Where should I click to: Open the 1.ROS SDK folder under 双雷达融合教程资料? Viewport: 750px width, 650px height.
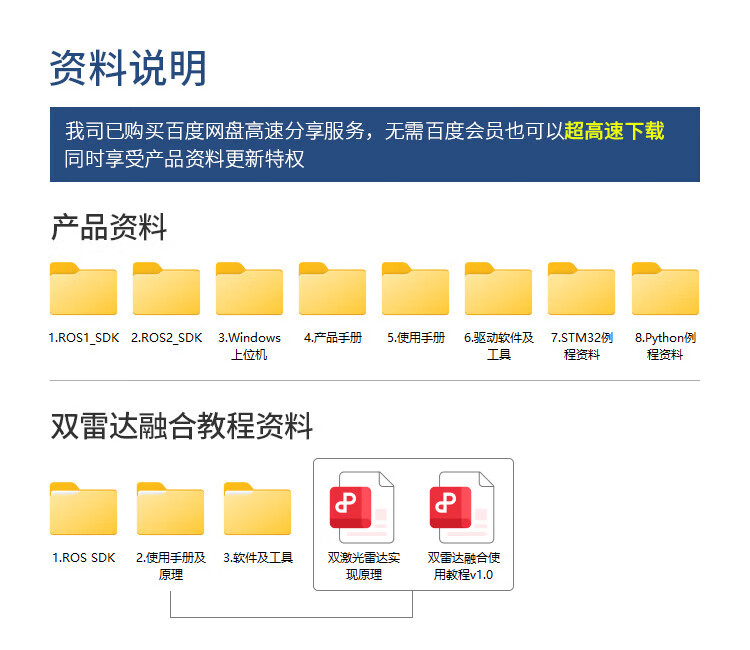click(x=83, y=510)
